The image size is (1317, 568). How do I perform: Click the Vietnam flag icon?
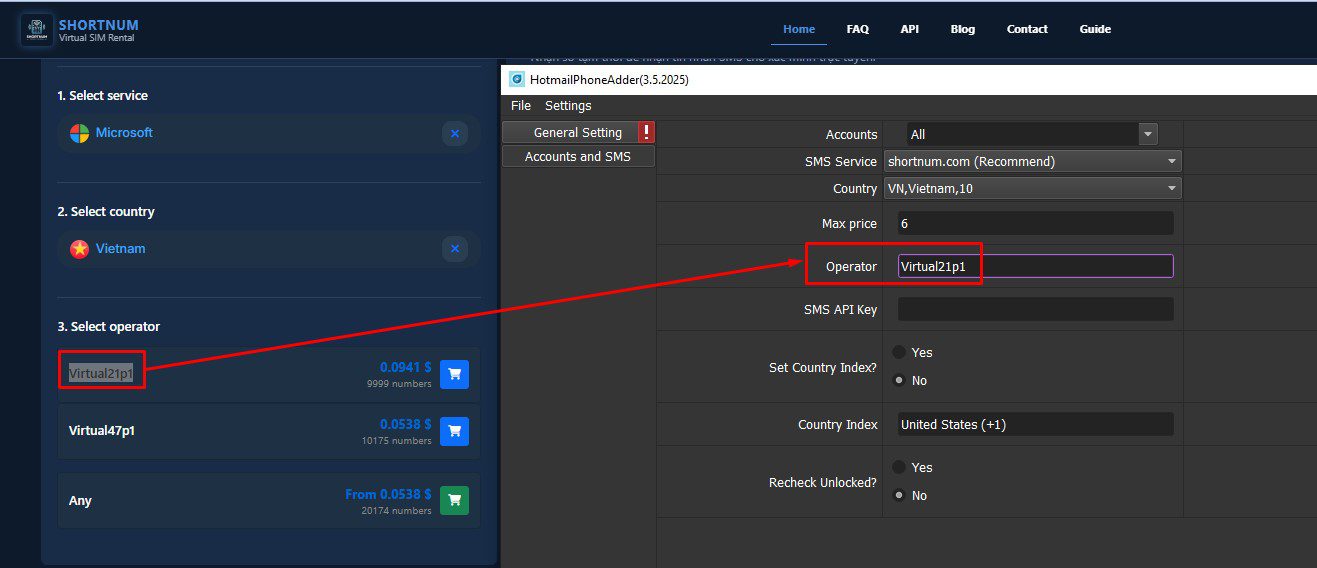(x=80, y=249)
